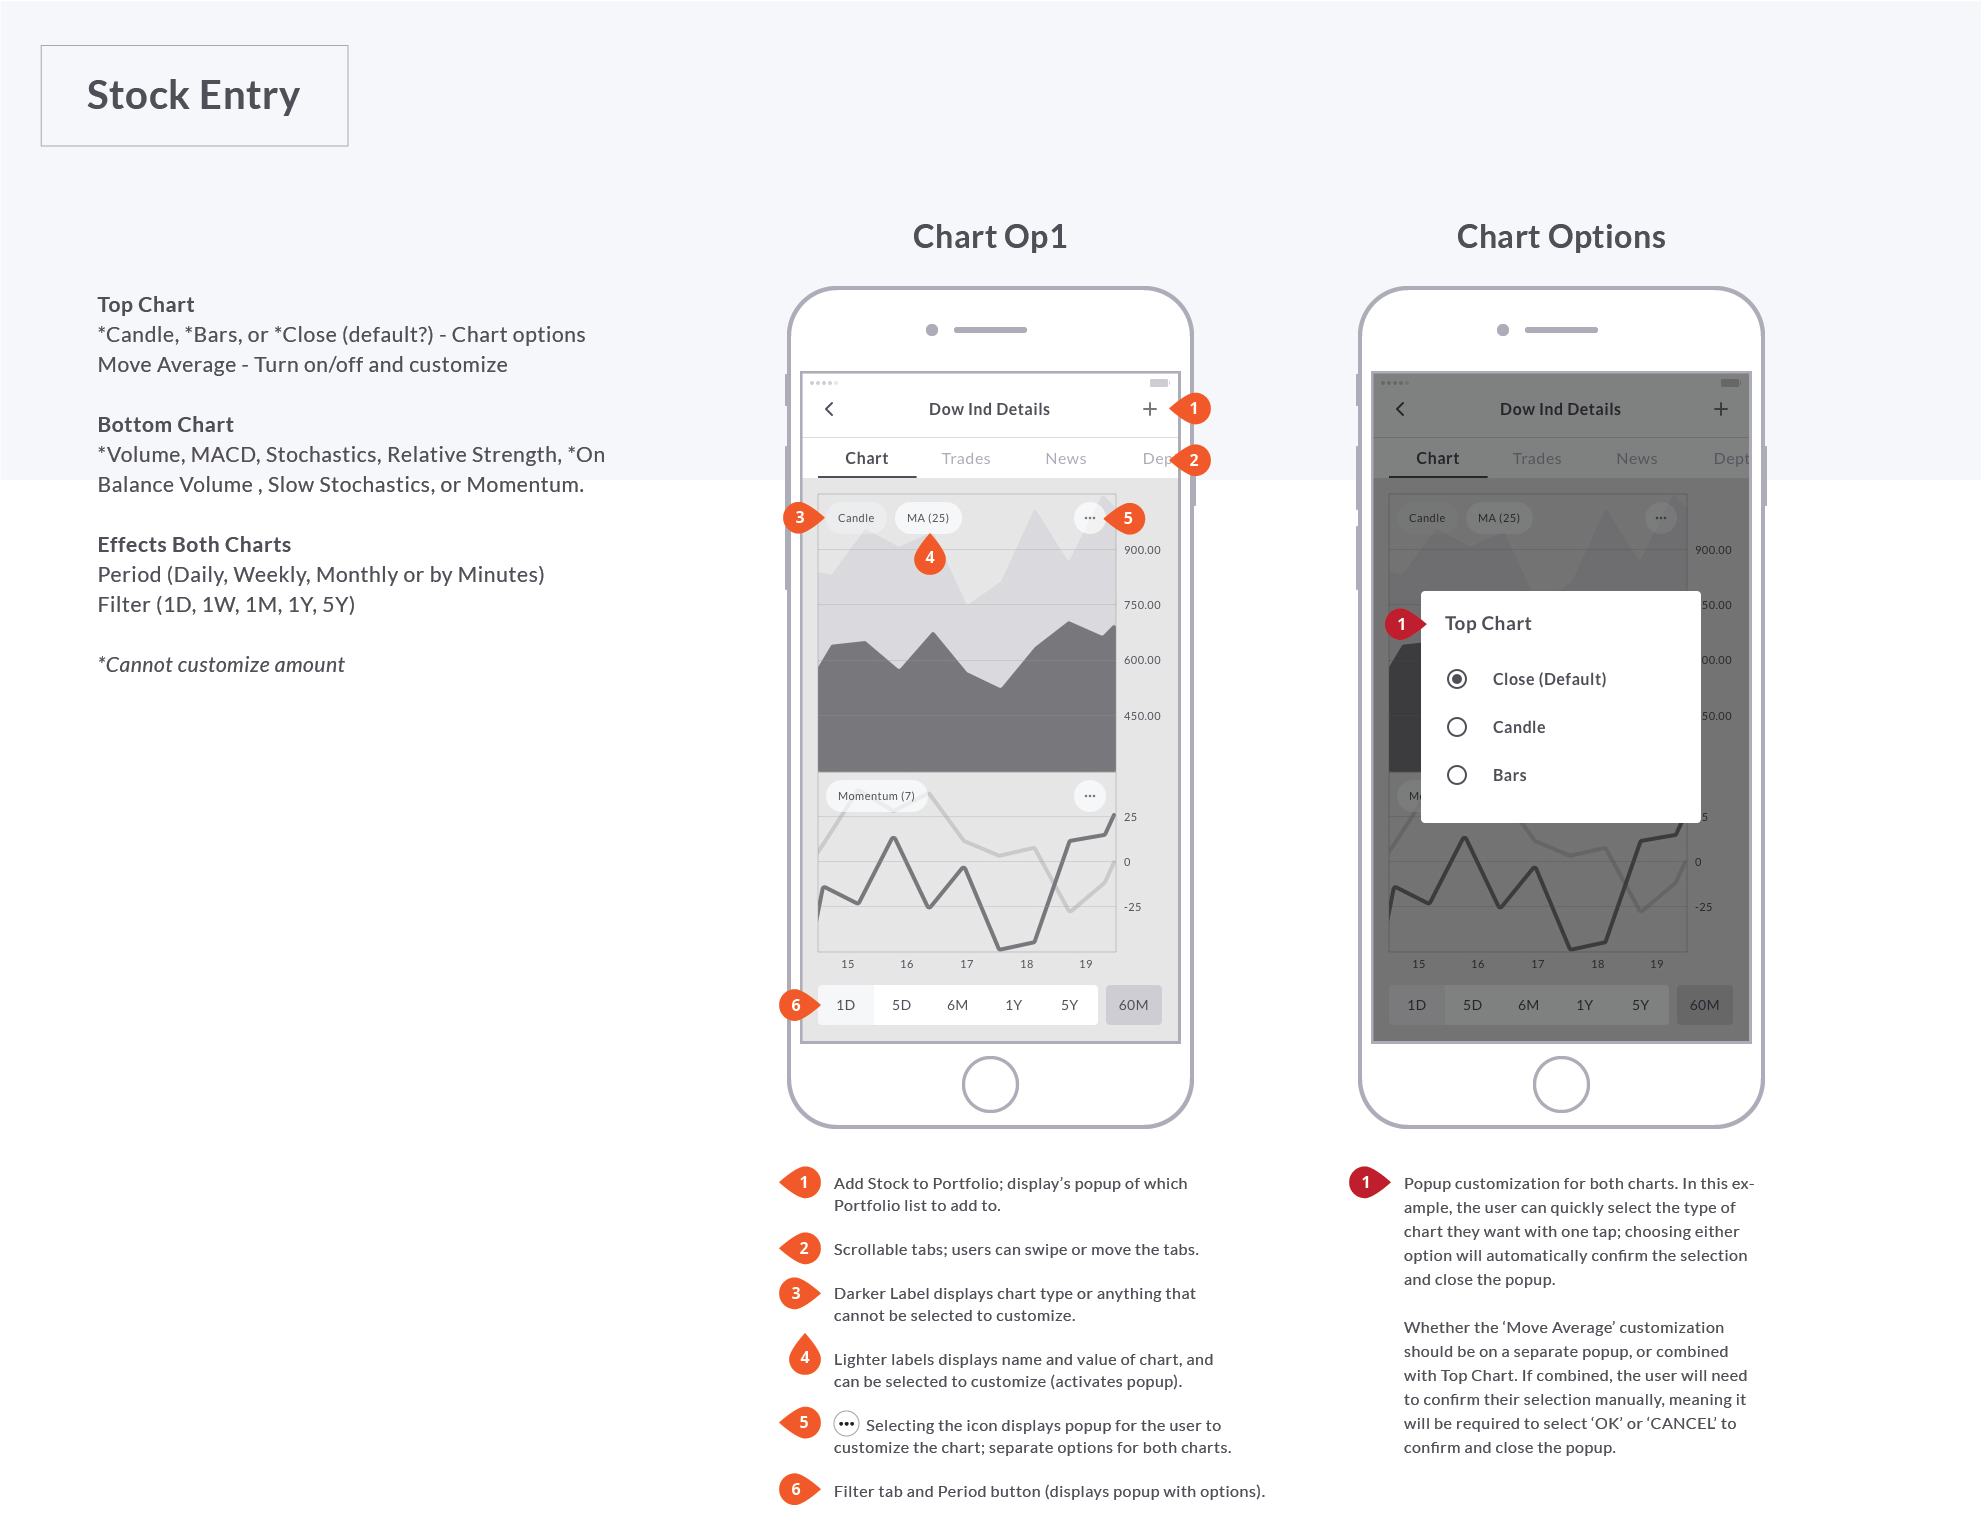The width and height of the screenshot is (1981, 1531).
Task: Expand the Dep tab navigation
Action: (x=1159, y=458)
